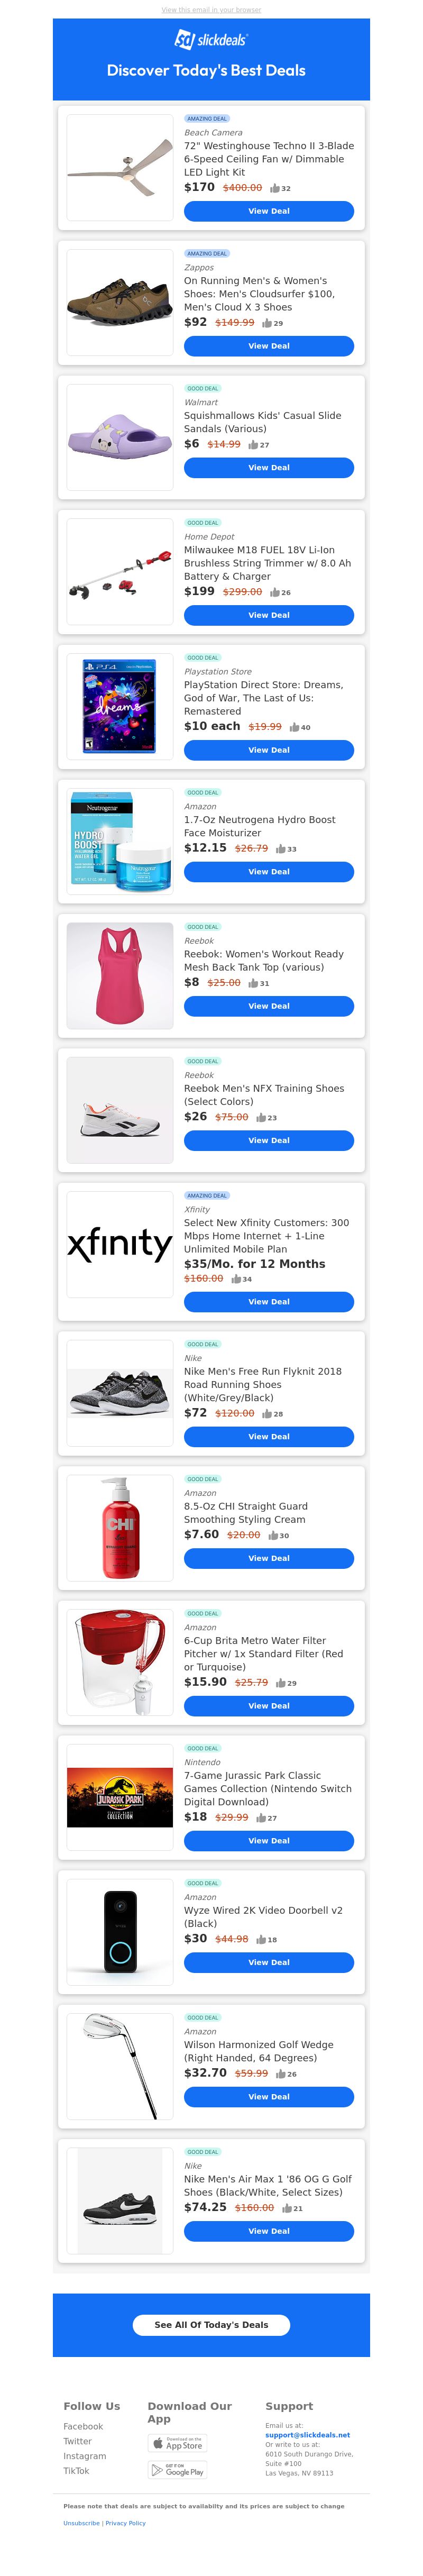Open the Facebook link under Follow Us

(83, 2427)
